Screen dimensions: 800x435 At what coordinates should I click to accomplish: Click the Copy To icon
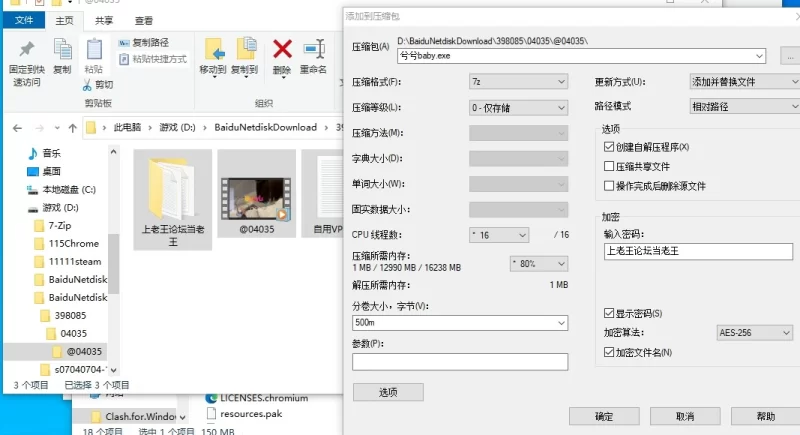tap(246, 50)
